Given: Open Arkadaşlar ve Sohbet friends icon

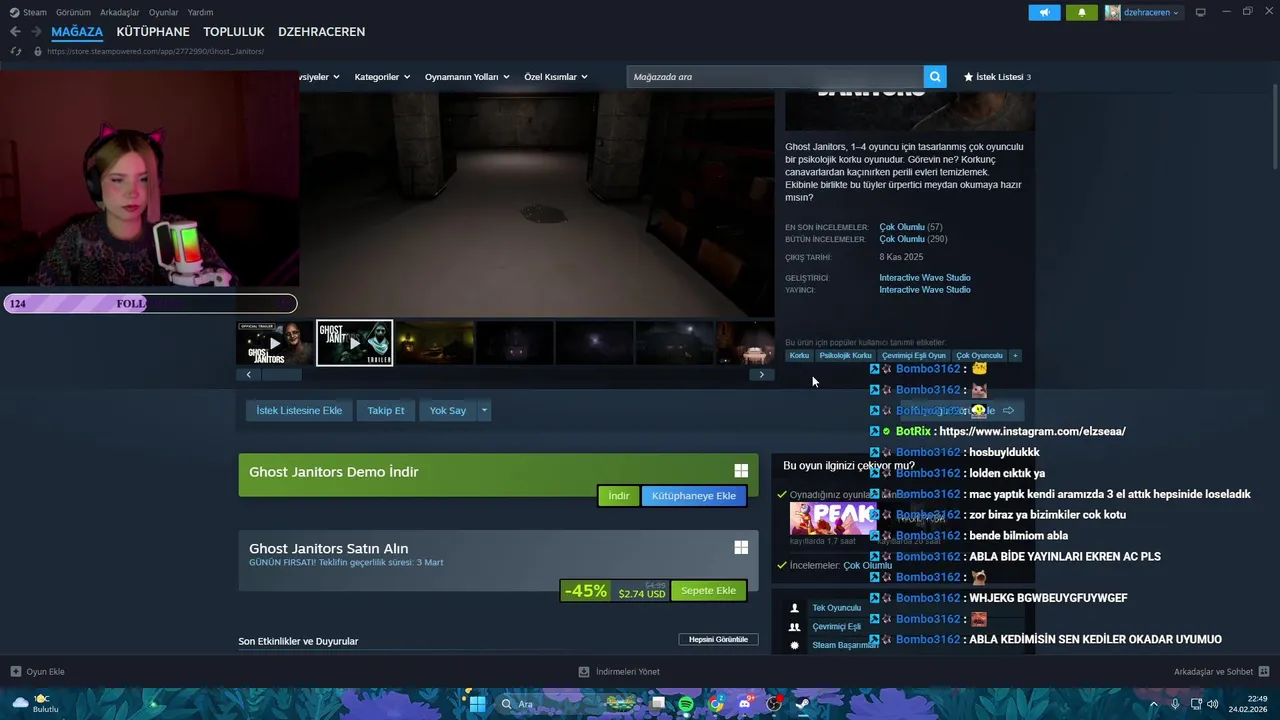Looking at the screenshot, I should (1263, 672).
